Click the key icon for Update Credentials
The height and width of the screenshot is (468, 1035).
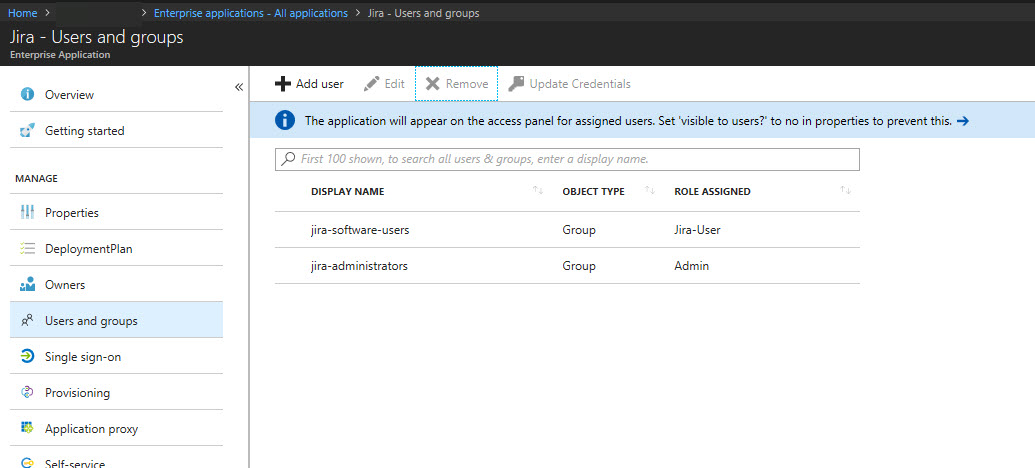click(x=516, y=84)
